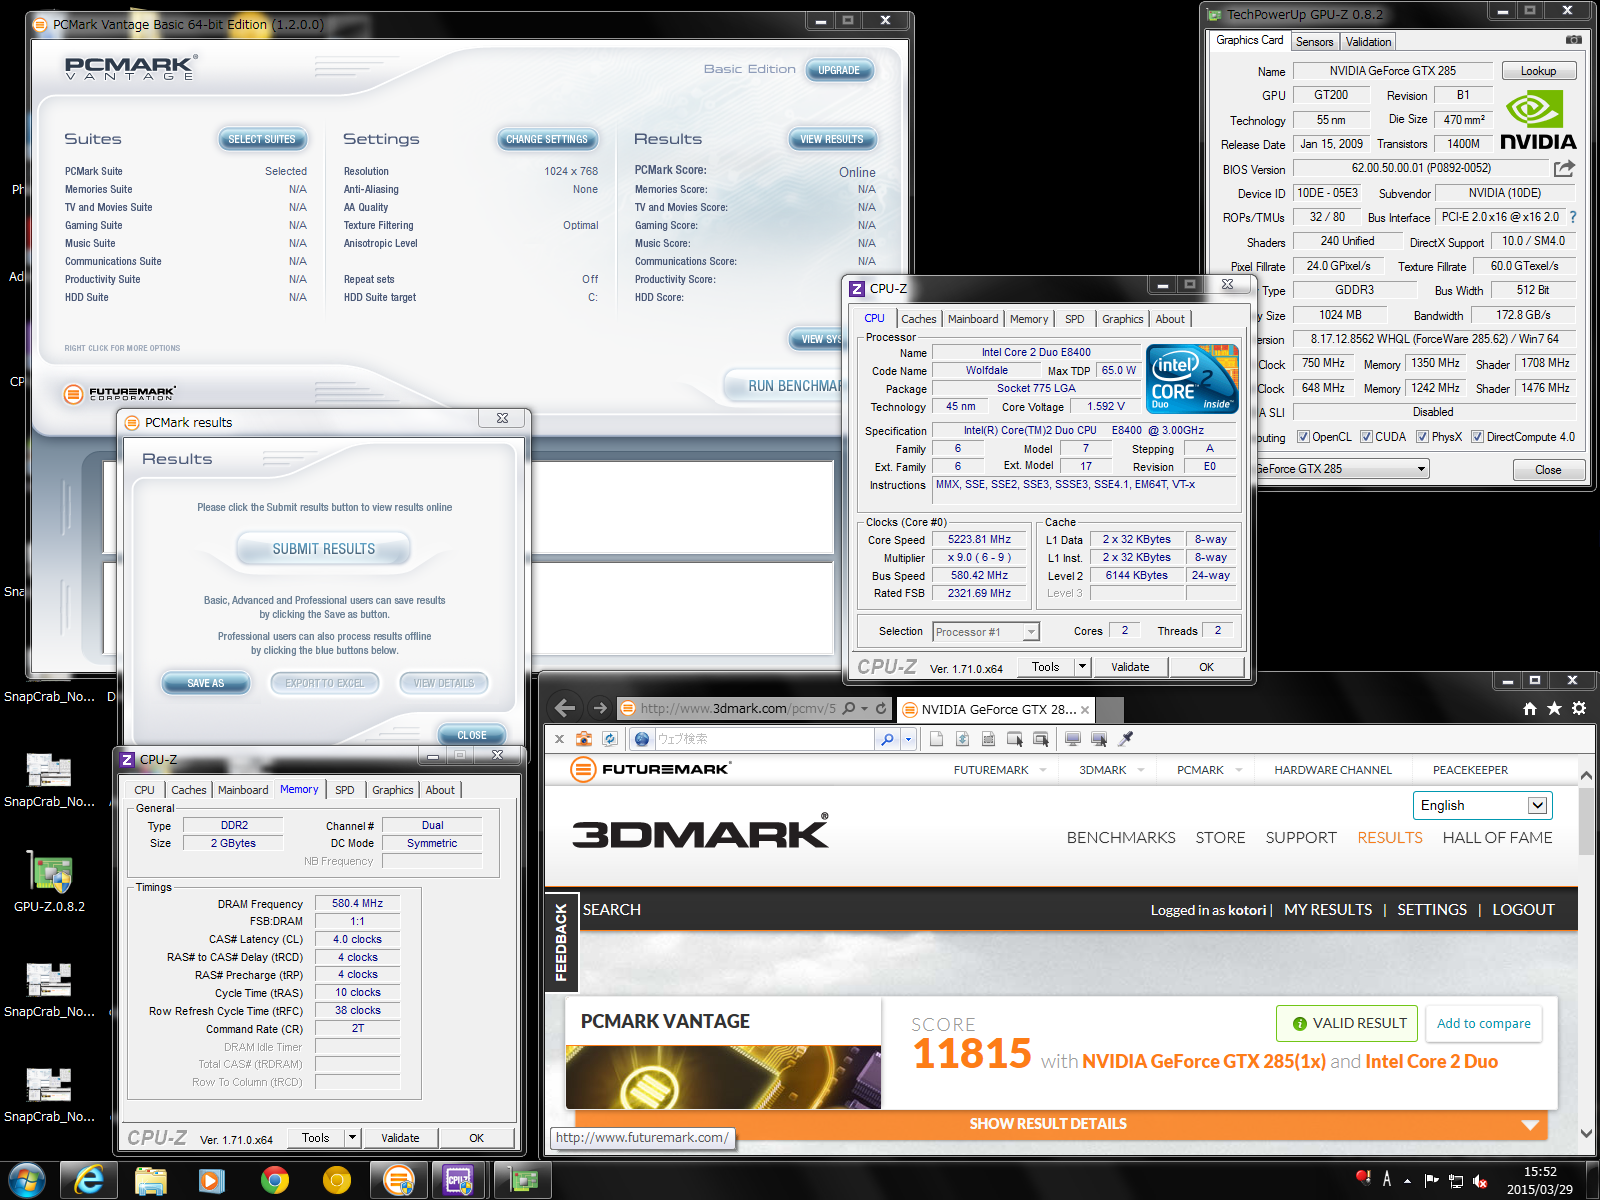Click SUBMIT RESULTS in PCMark results
This screenshot has height=1200, width=1600.
coord(324,549)
